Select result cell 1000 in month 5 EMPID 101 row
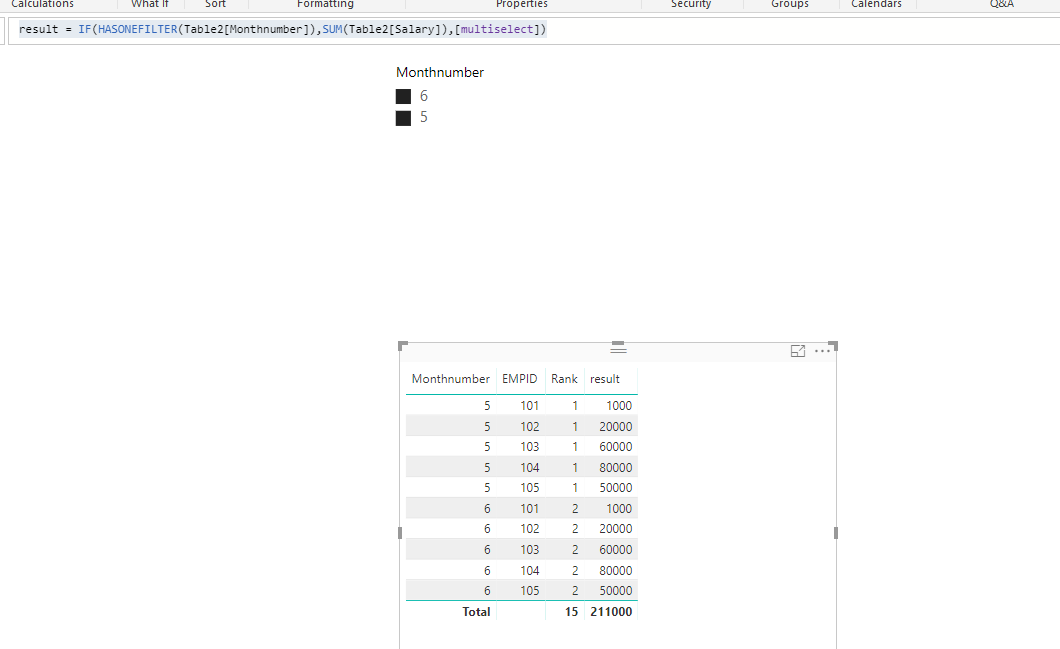Viewport: 1060px width, 649px height. pos(619,406)
